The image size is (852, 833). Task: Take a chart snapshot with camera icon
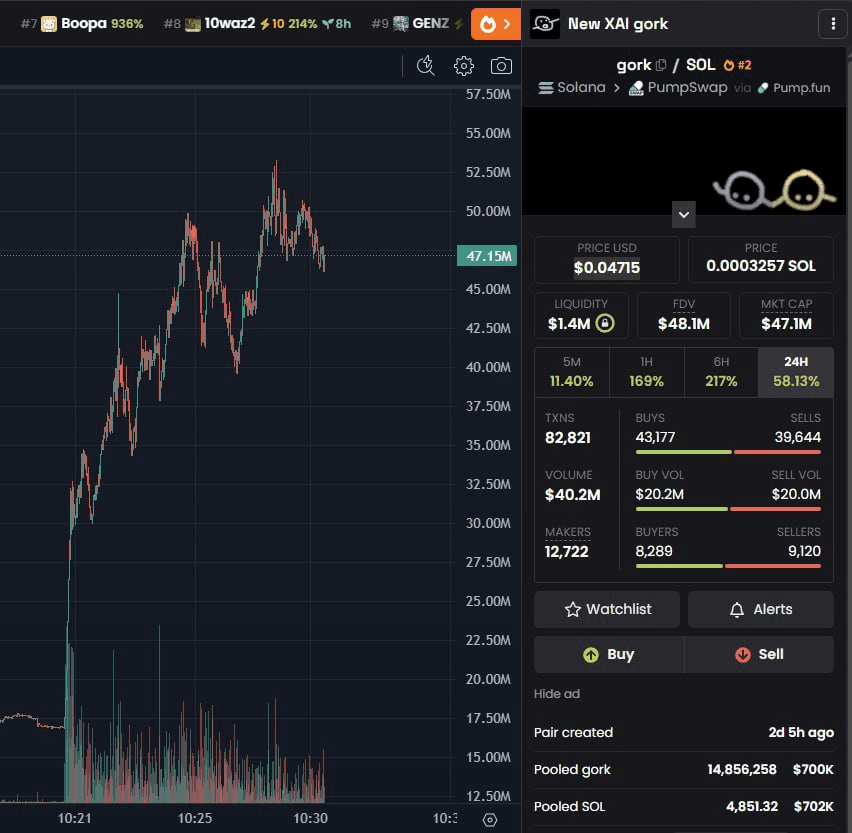pos(501,66)
